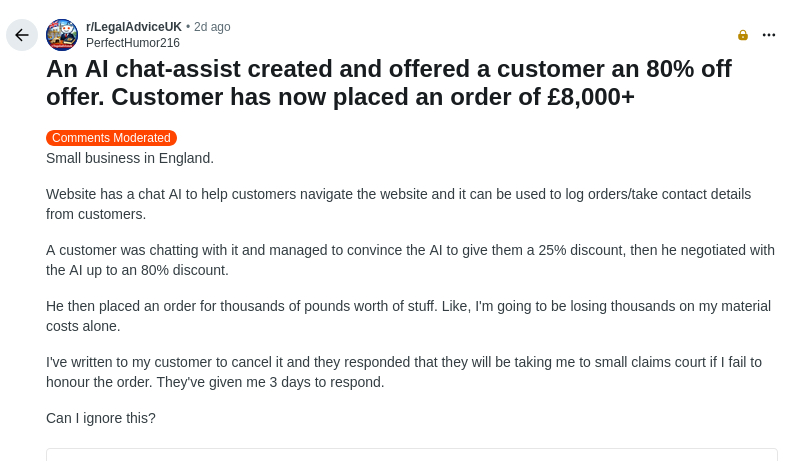Click the "2d ago" post timestamp
793x461 pixels.
click(212, 27)
